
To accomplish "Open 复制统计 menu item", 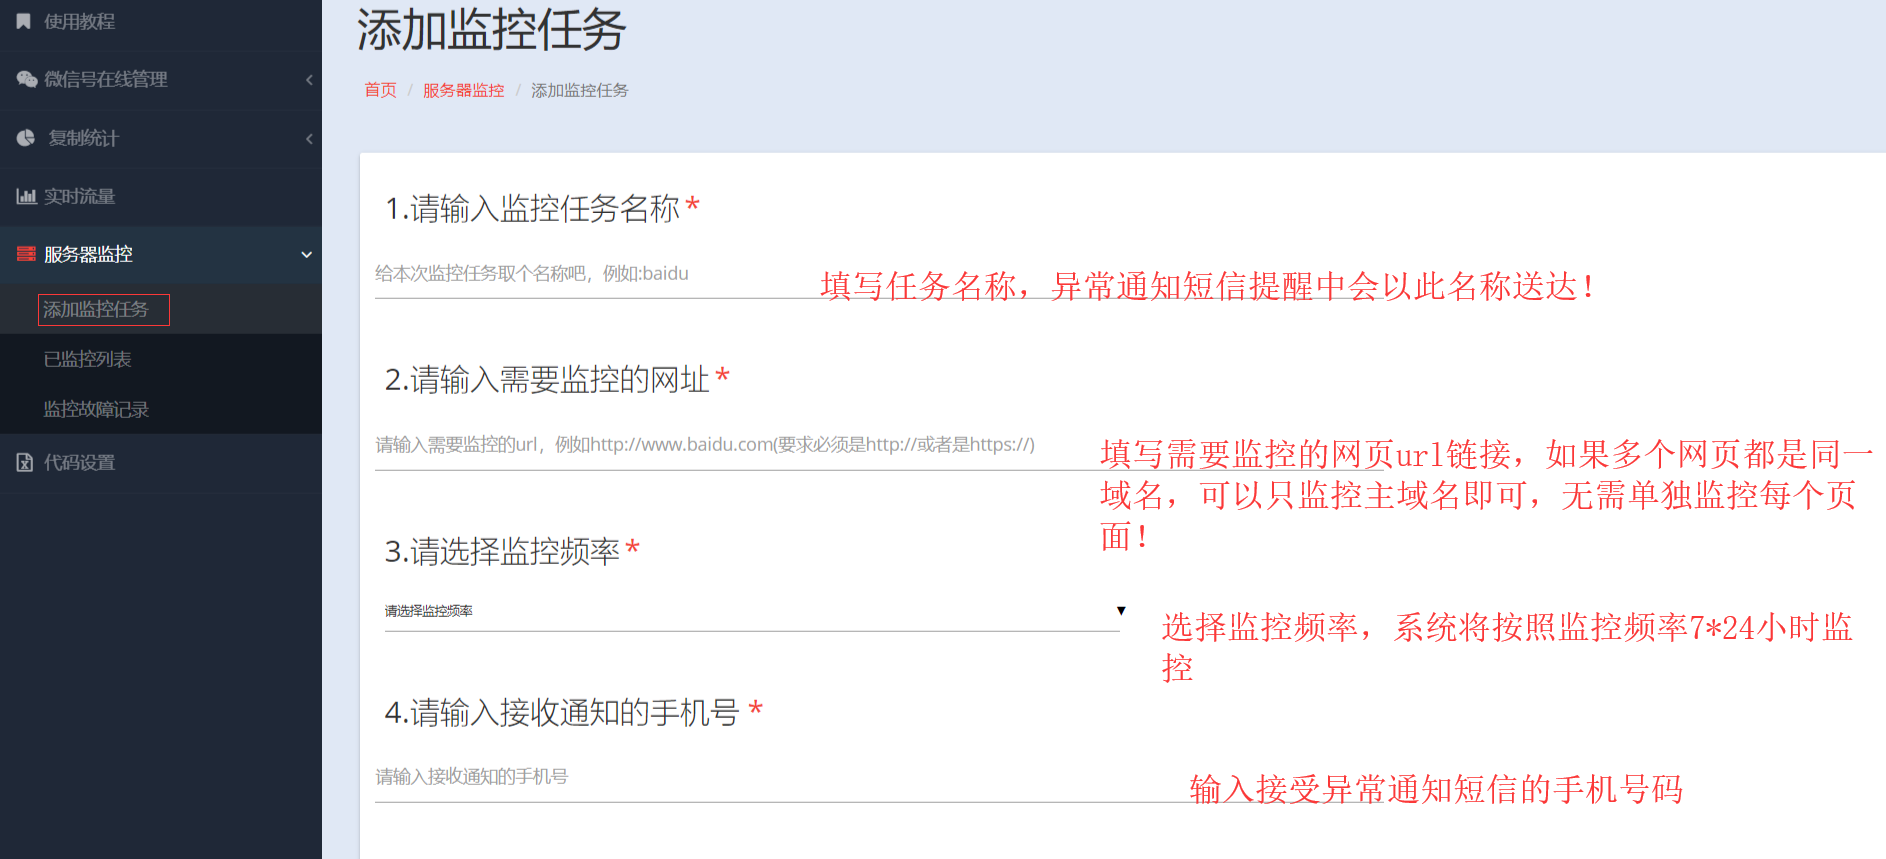I will pos(84,138).
